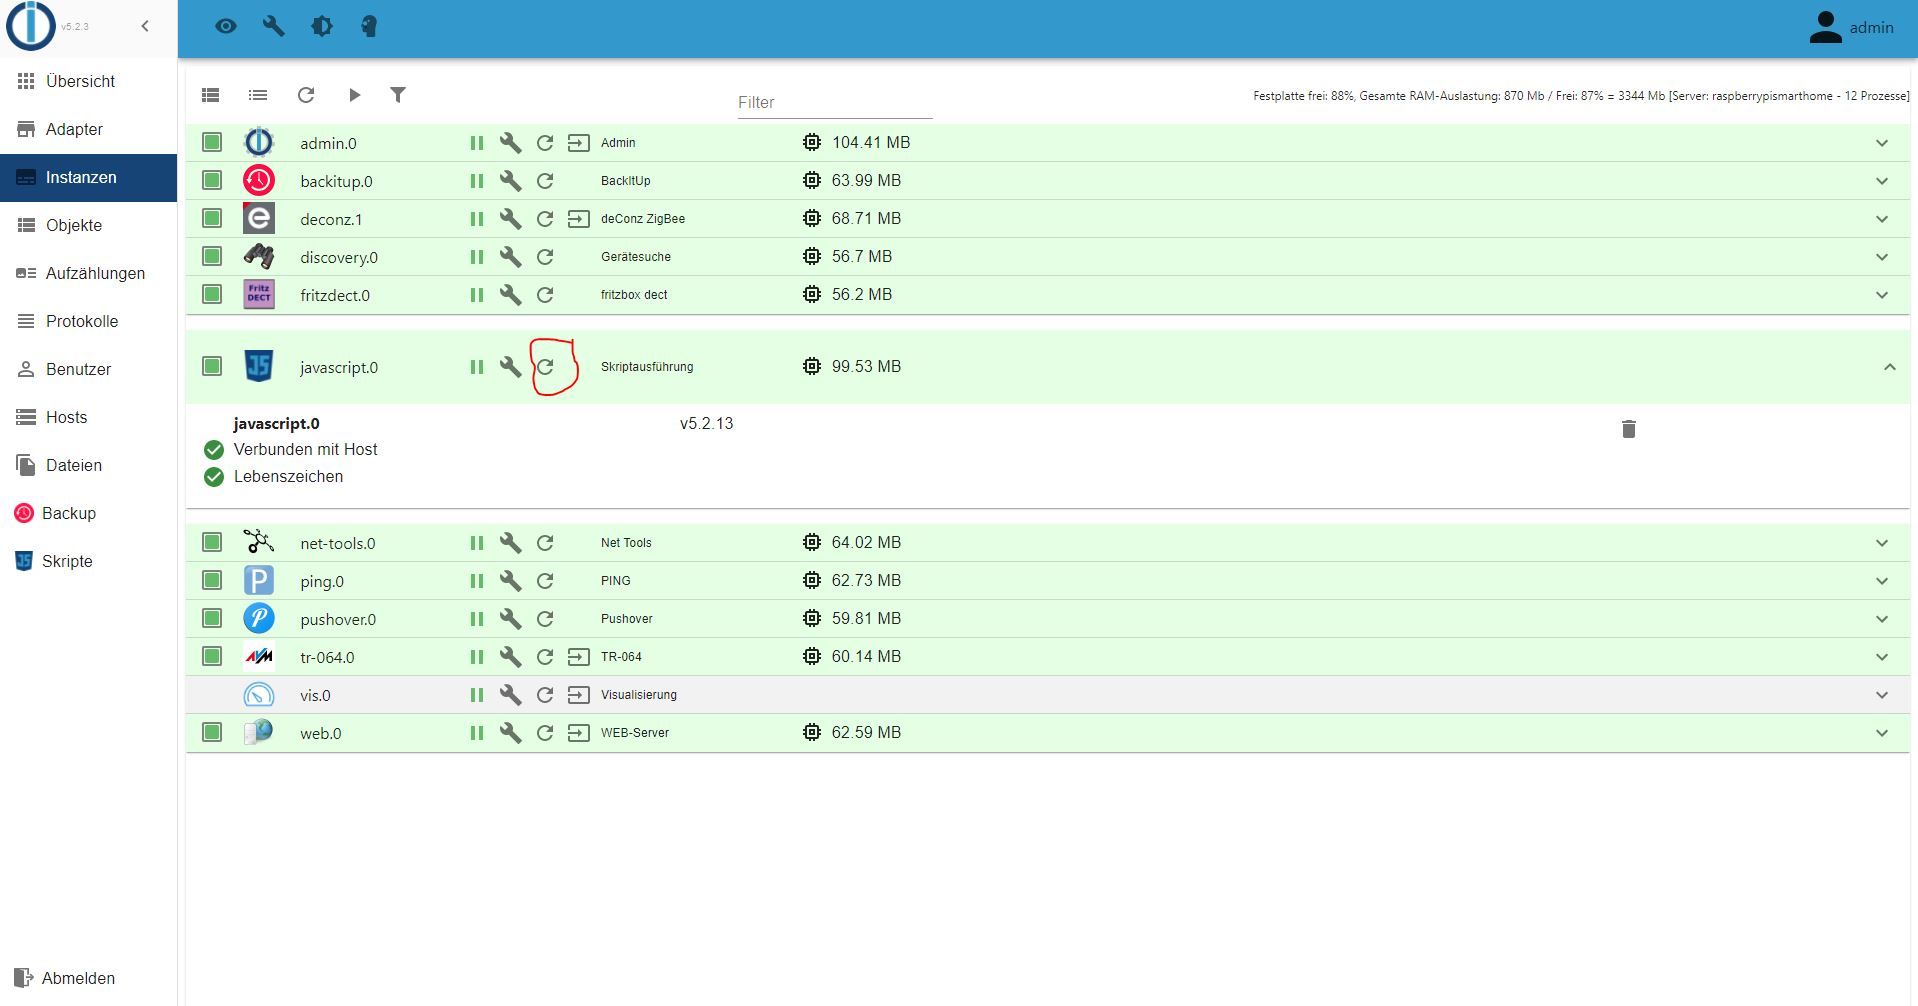The width and height of the screenshot is (1918, 1006).
Task: Restart the javascript.0 instance
Action: click(x=545, y=367)
